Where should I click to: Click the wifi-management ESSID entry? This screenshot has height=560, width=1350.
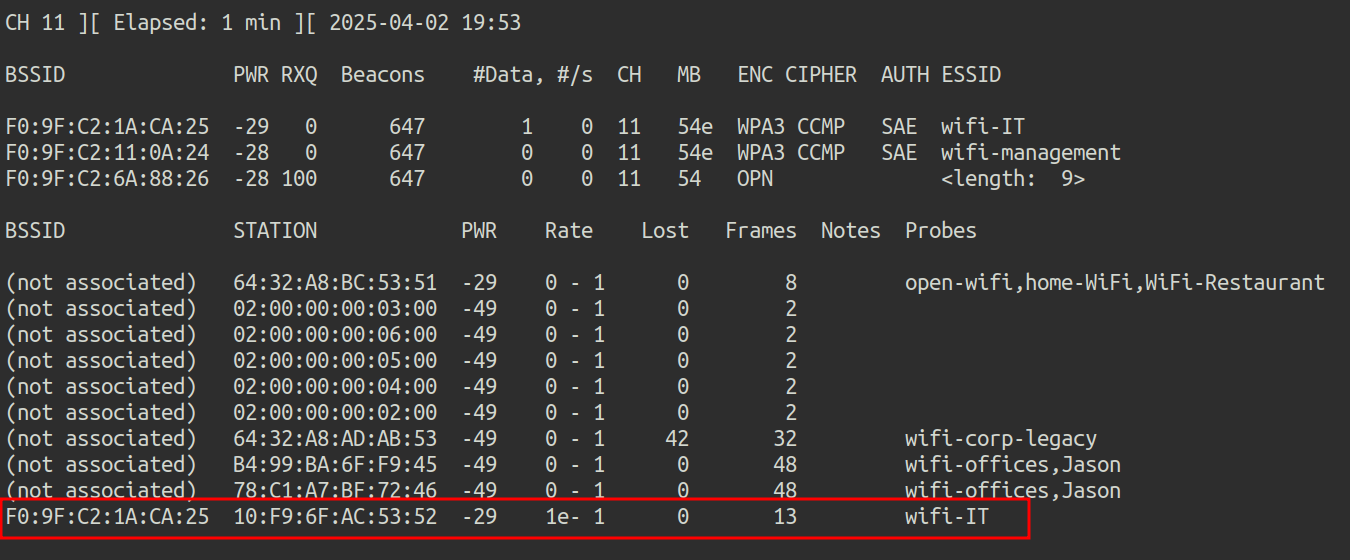pyautogui.click(x=1030, y=153)
